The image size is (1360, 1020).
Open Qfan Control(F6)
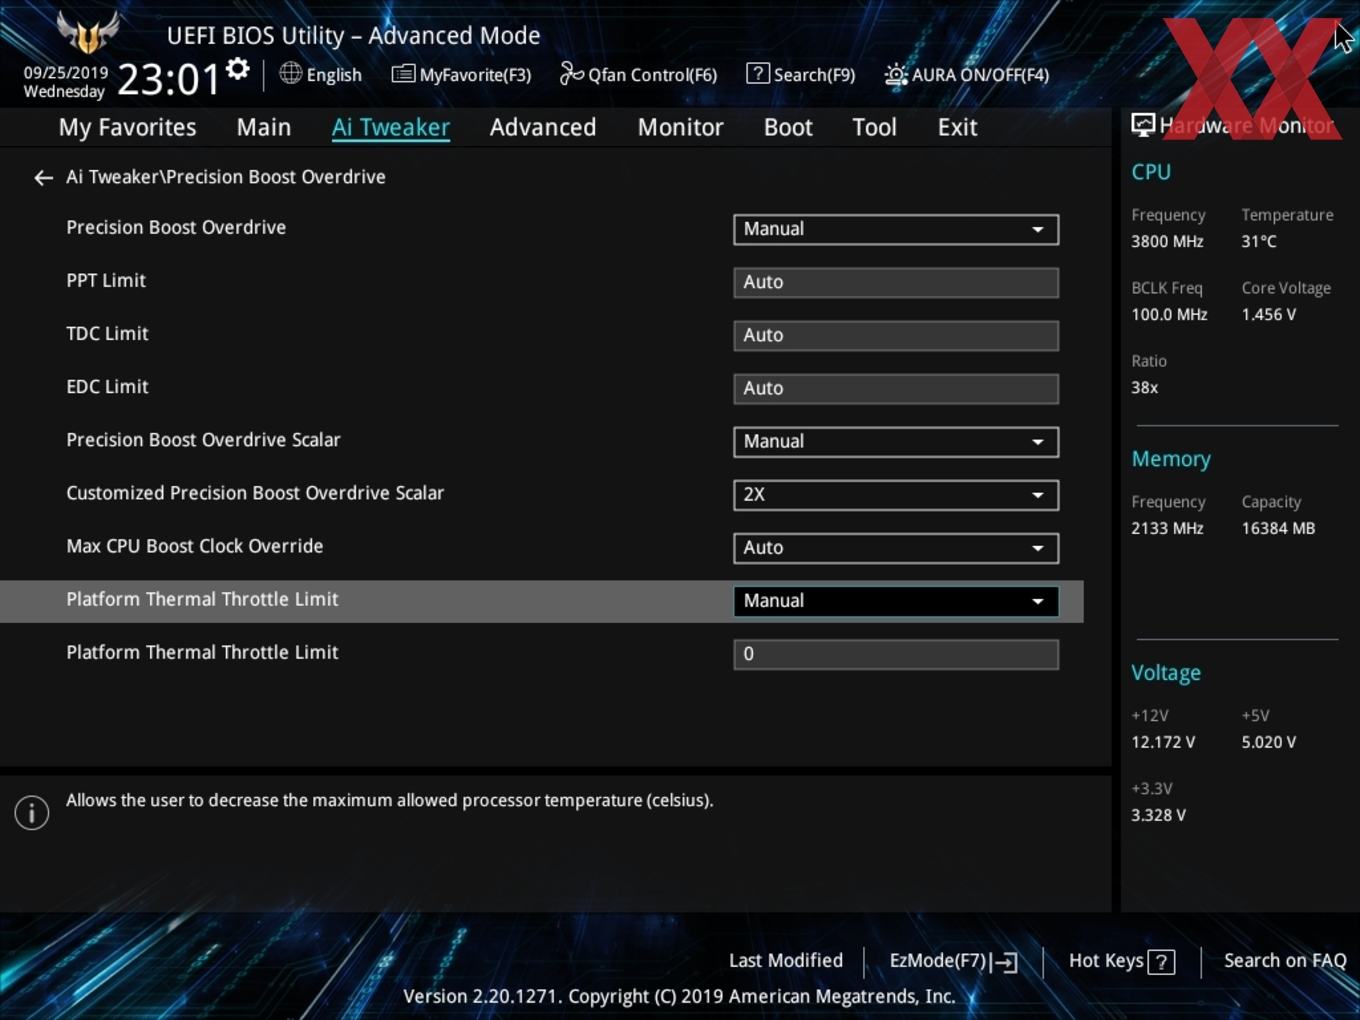(638, 74)
